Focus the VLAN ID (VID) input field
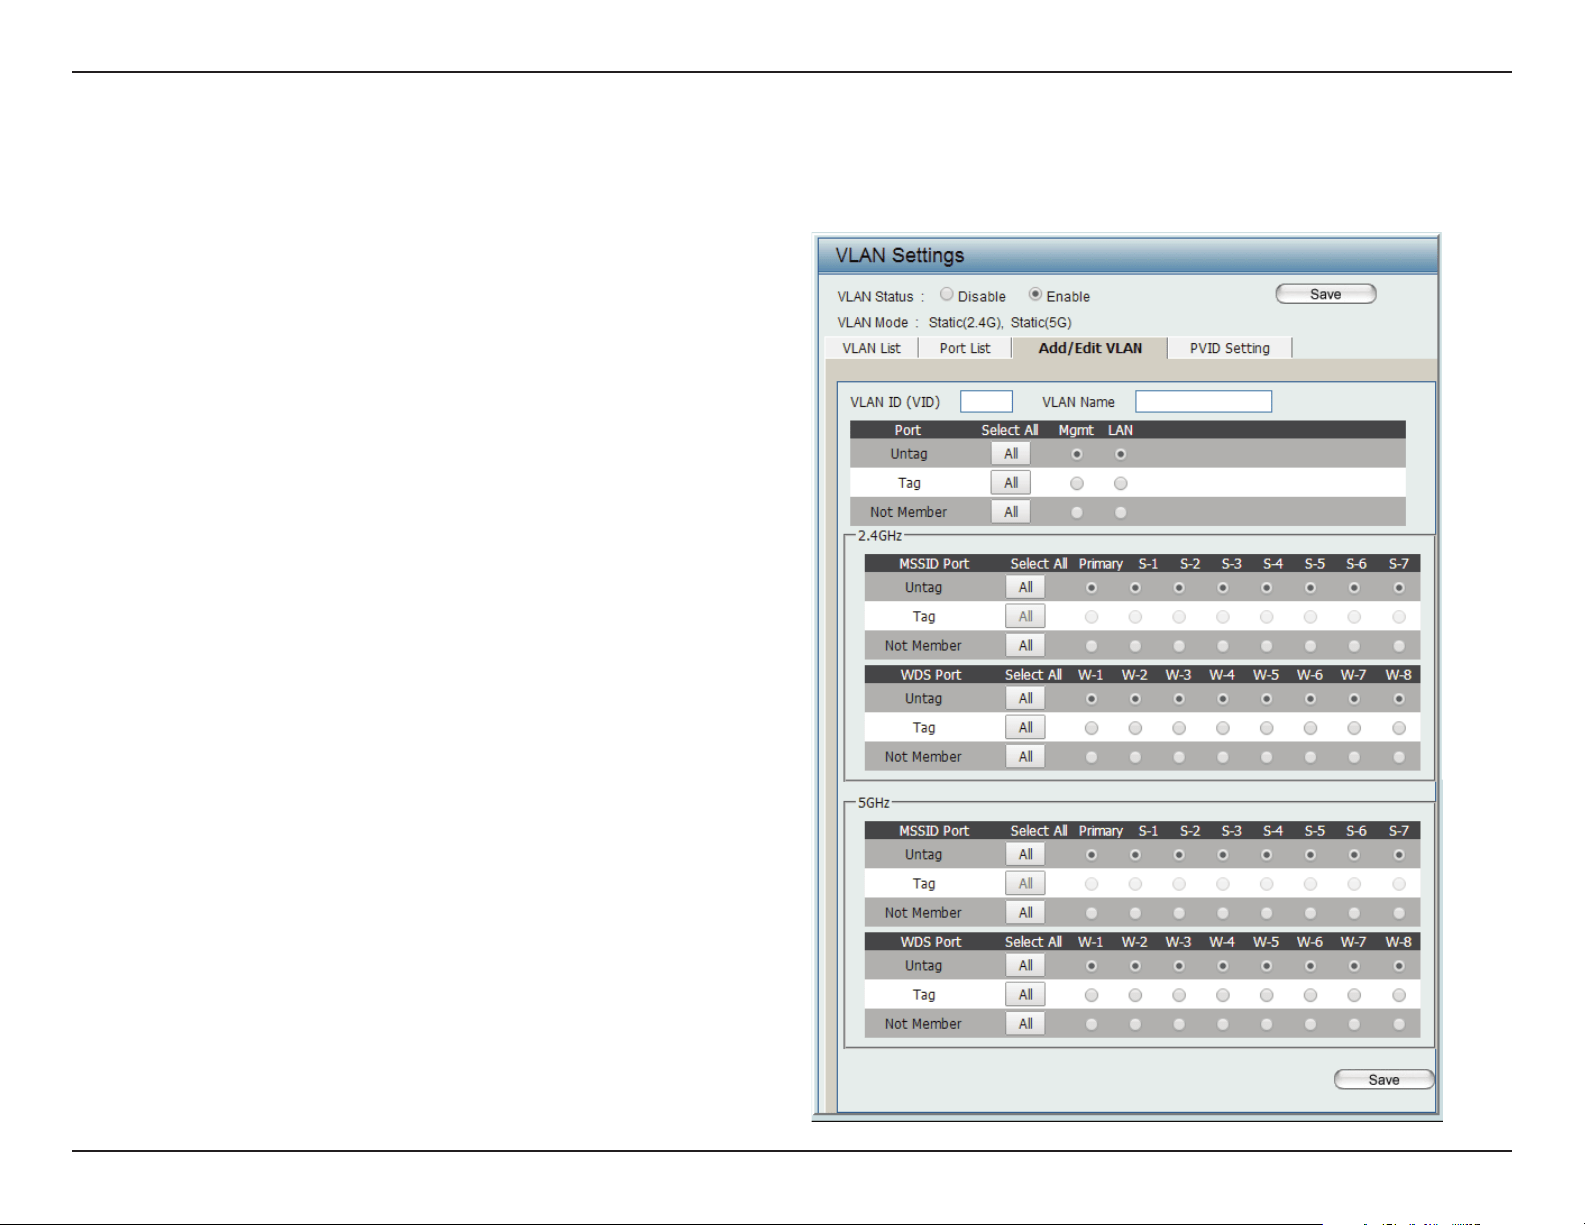The image size is (1585, 1225). coord(986,401)
